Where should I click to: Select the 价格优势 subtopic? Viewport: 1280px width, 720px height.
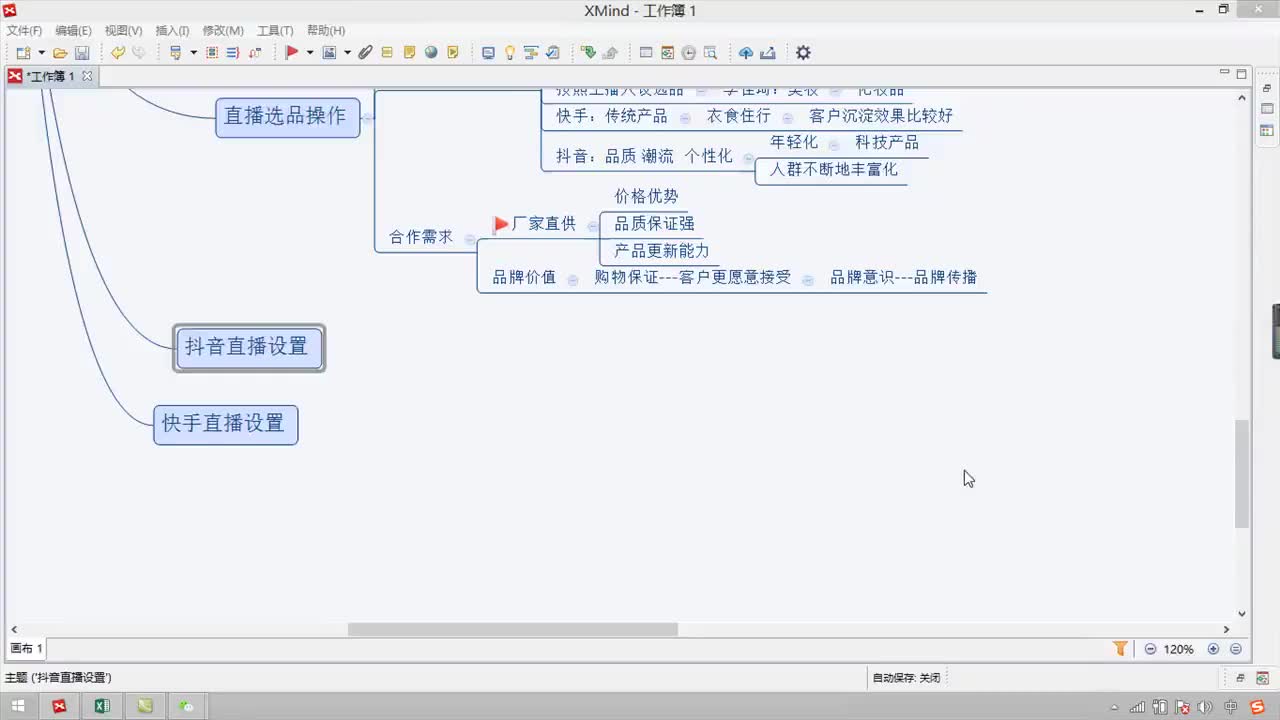pyautogui.click(x=646, y=196)
